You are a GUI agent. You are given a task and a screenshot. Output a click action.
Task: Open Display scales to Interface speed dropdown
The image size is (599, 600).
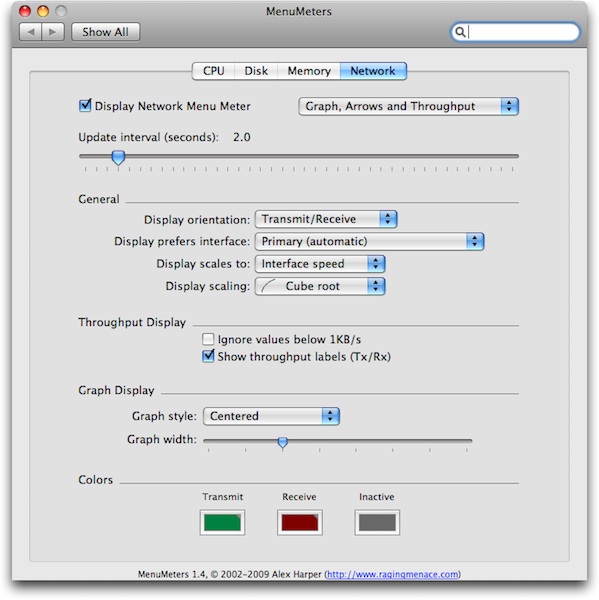320,264
